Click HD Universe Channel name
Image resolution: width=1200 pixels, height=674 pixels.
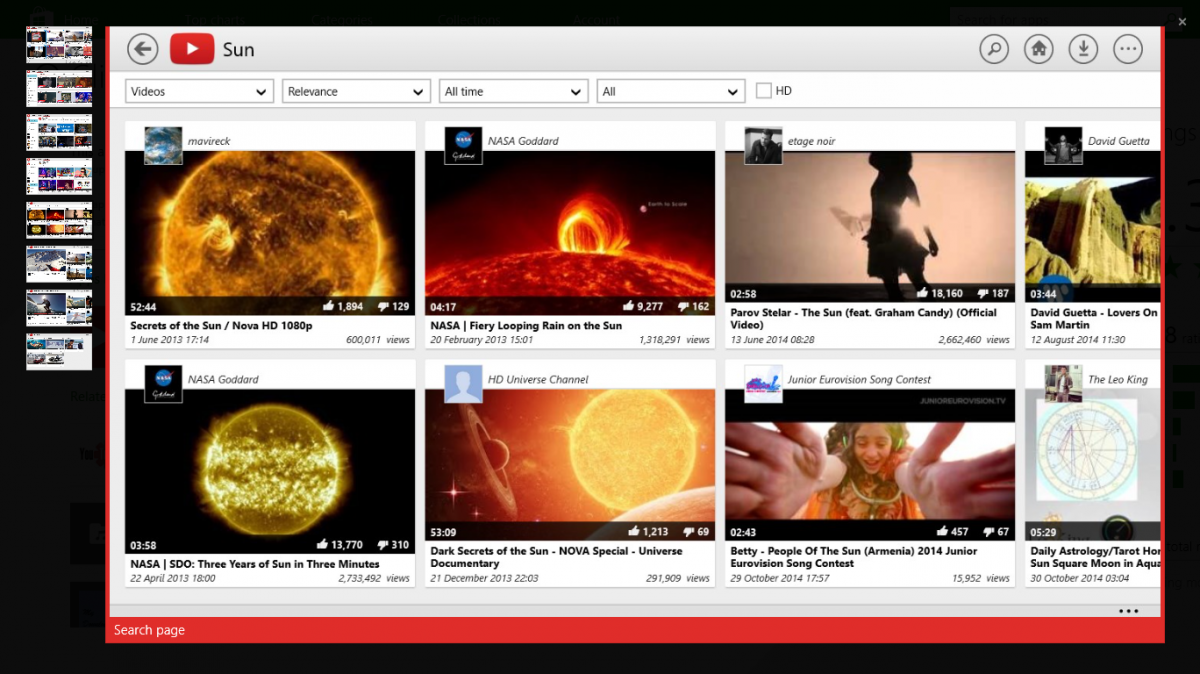tap(538, 379)
